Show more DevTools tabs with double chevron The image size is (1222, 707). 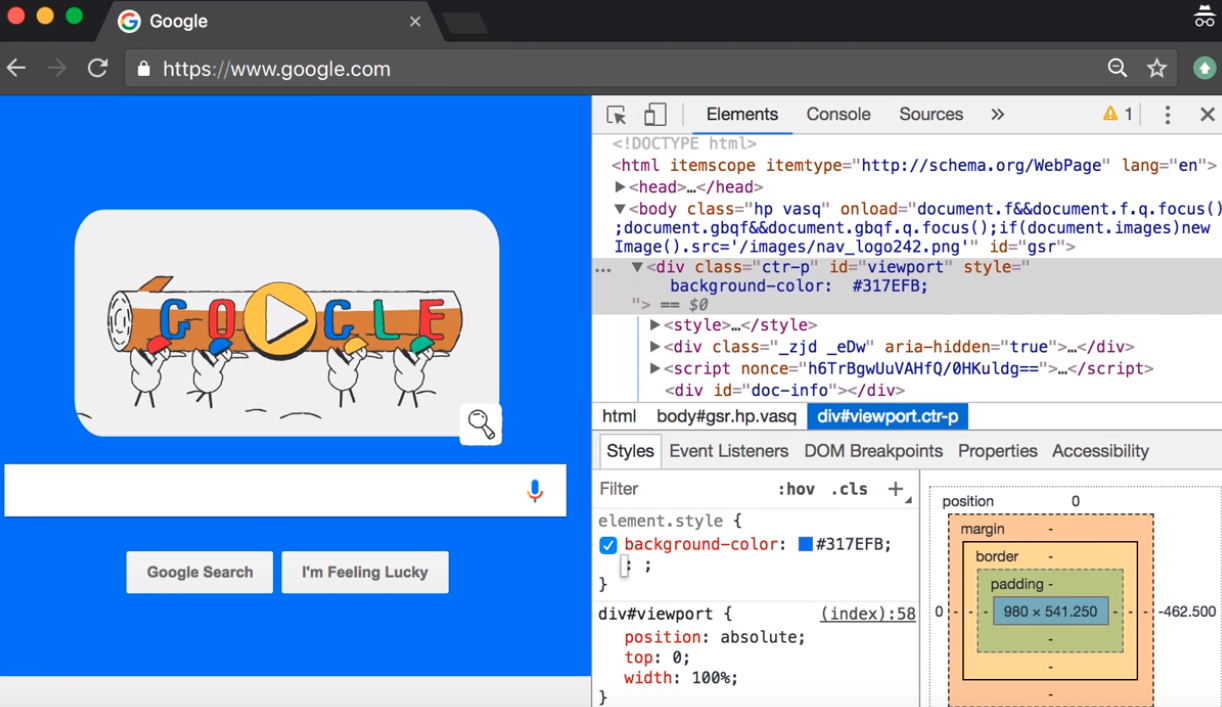(997, 114)
